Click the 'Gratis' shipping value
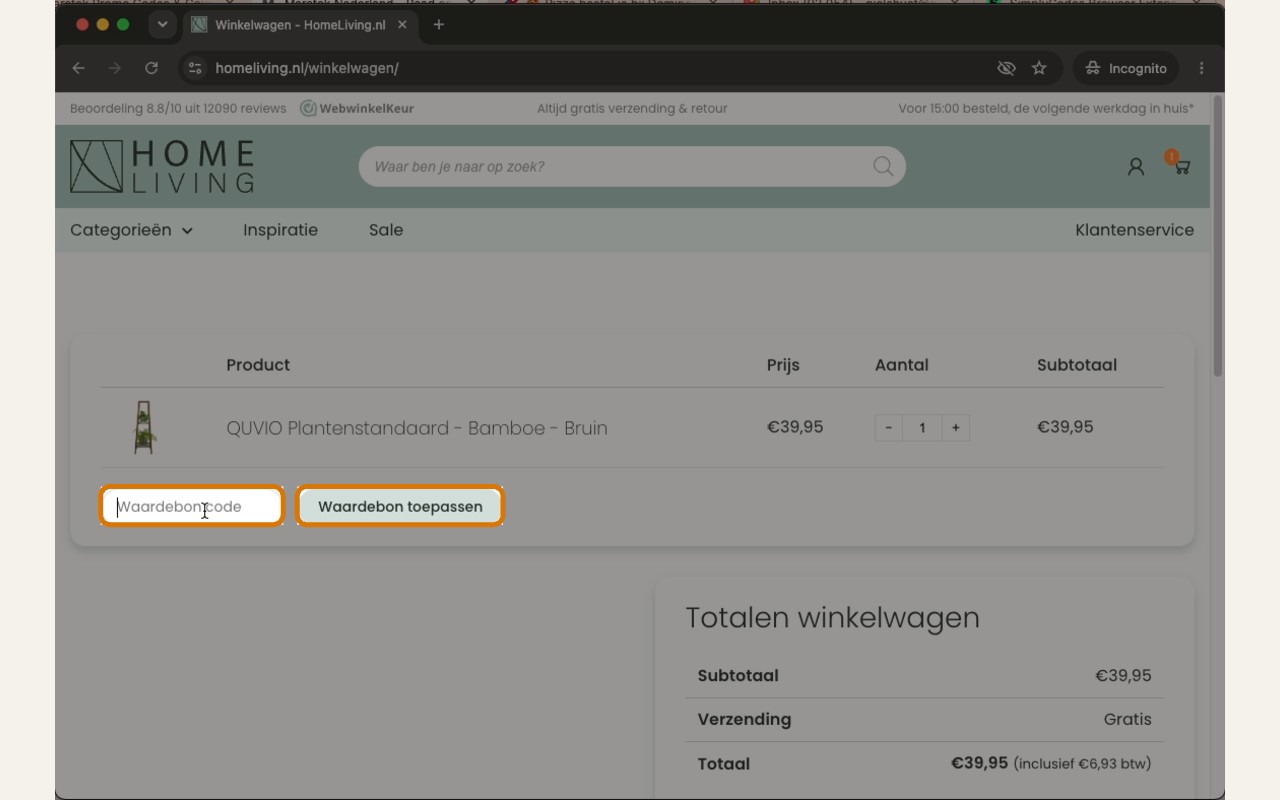The image size is (1280, 800). click(x=1127, y=719)
